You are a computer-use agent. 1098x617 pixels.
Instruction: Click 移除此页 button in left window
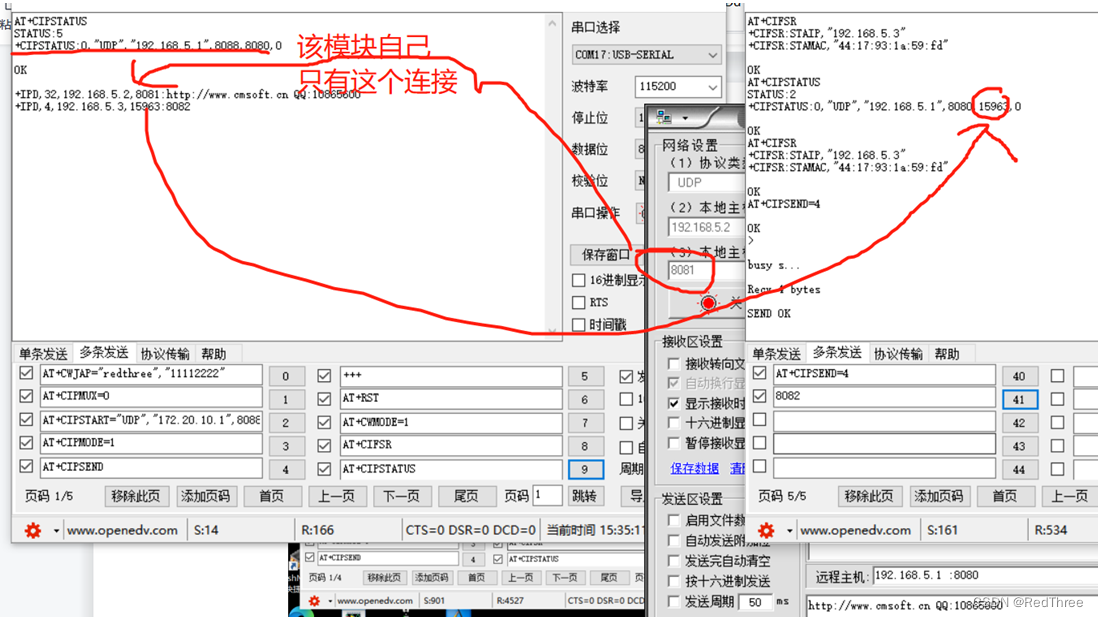click(136, 497)
